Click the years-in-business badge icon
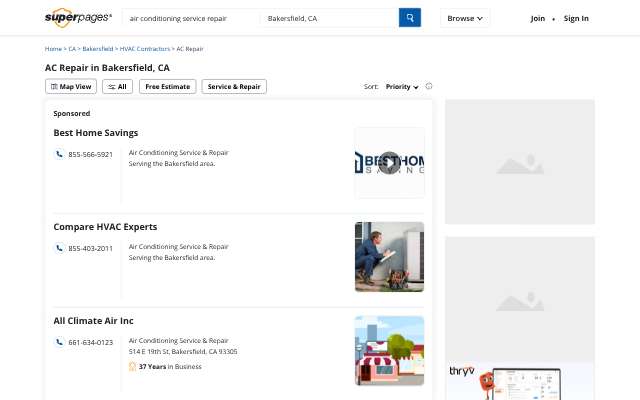 [x=132, y=367]
